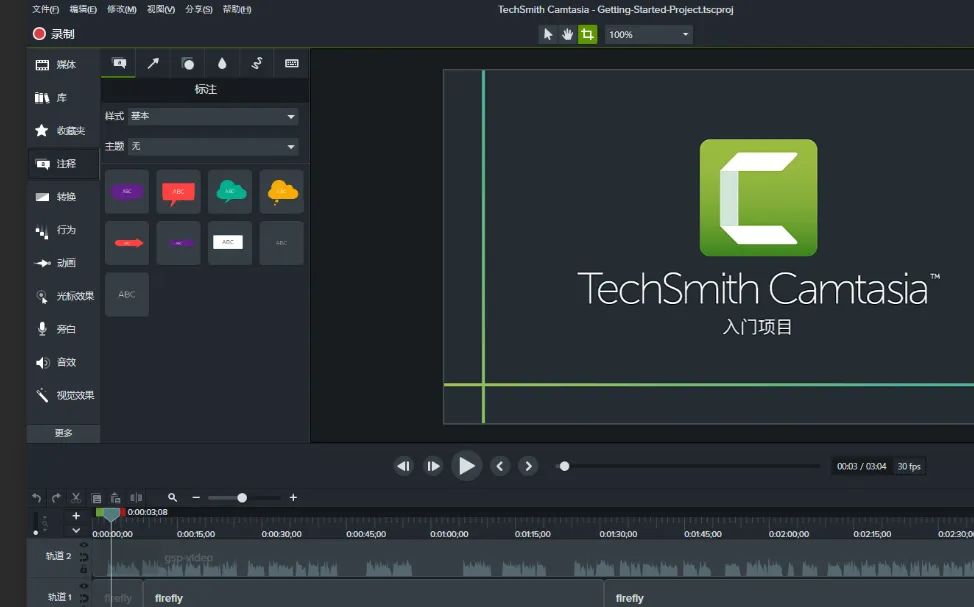The image size is (974, 607).
Task: Switch to the arrows and lines tab
Action: pyautogui.click(x=153, y=63)
